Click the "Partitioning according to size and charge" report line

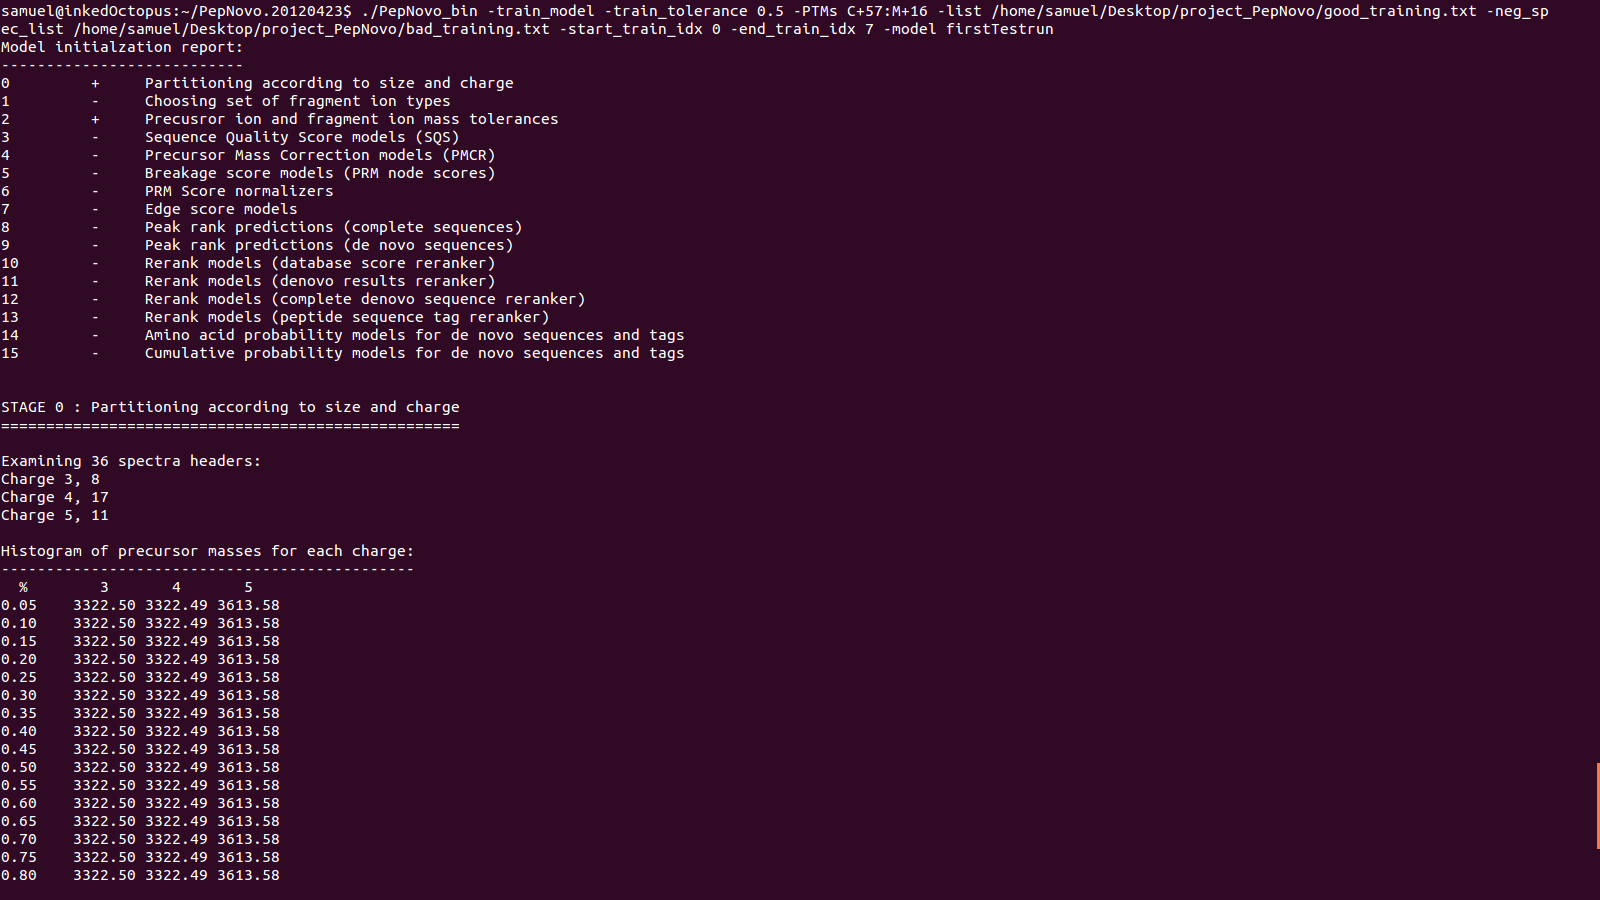[329, 84]
